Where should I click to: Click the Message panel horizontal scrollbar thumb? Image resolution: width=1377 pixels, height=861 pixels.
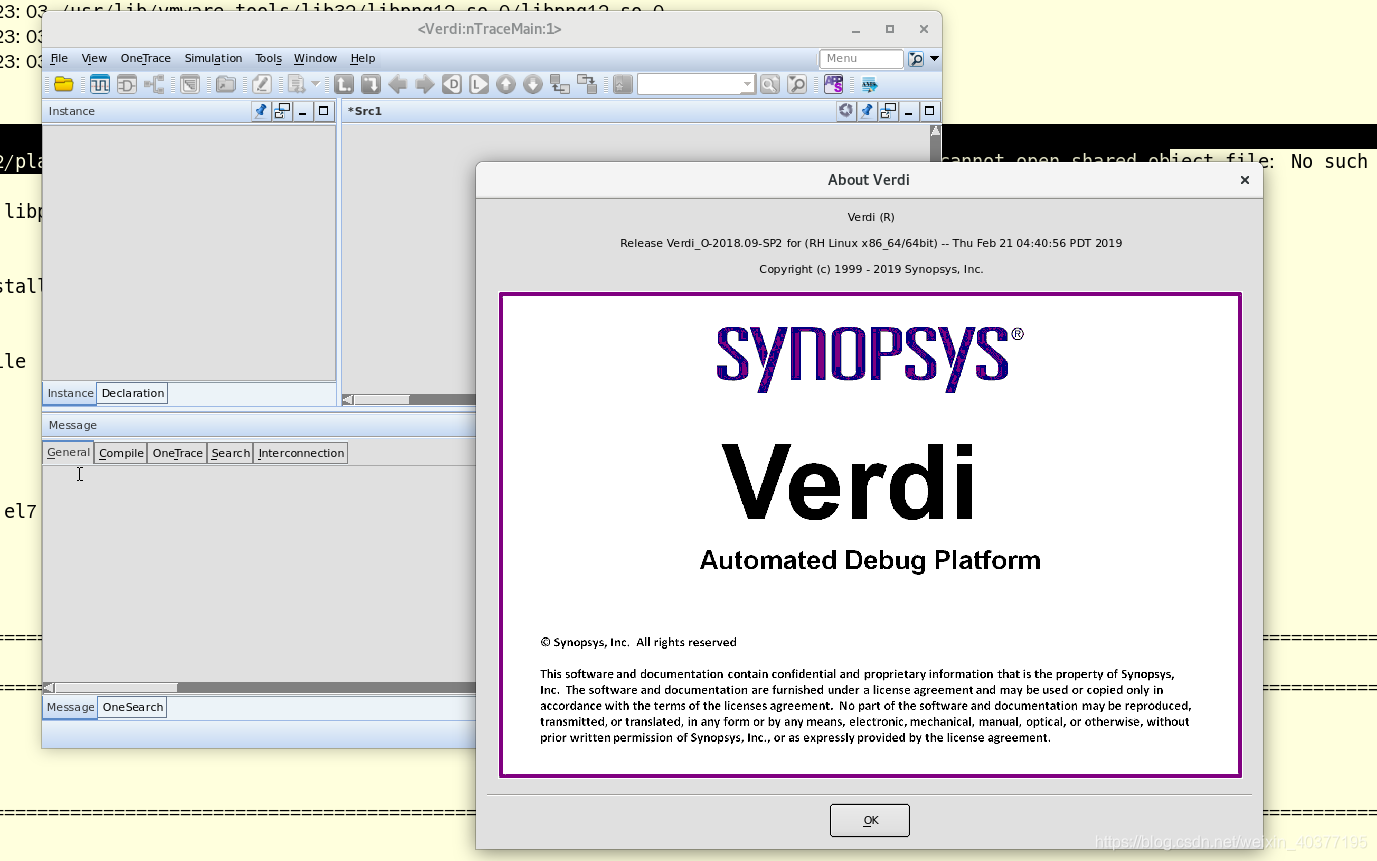[116, 688]
